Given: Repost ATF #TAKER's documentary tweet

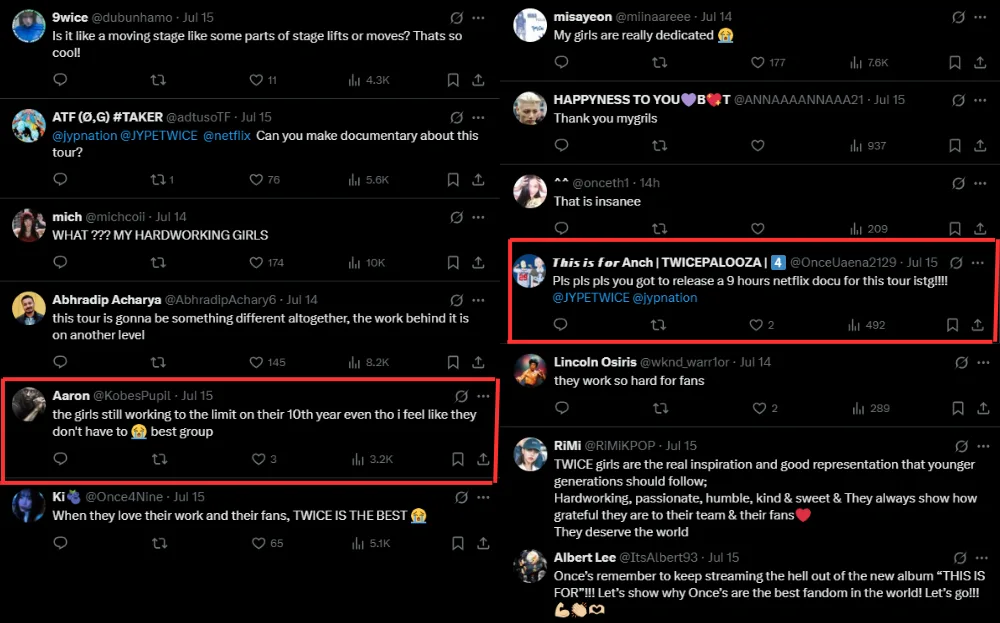Looking at the screenshot, I should point(158,180).
